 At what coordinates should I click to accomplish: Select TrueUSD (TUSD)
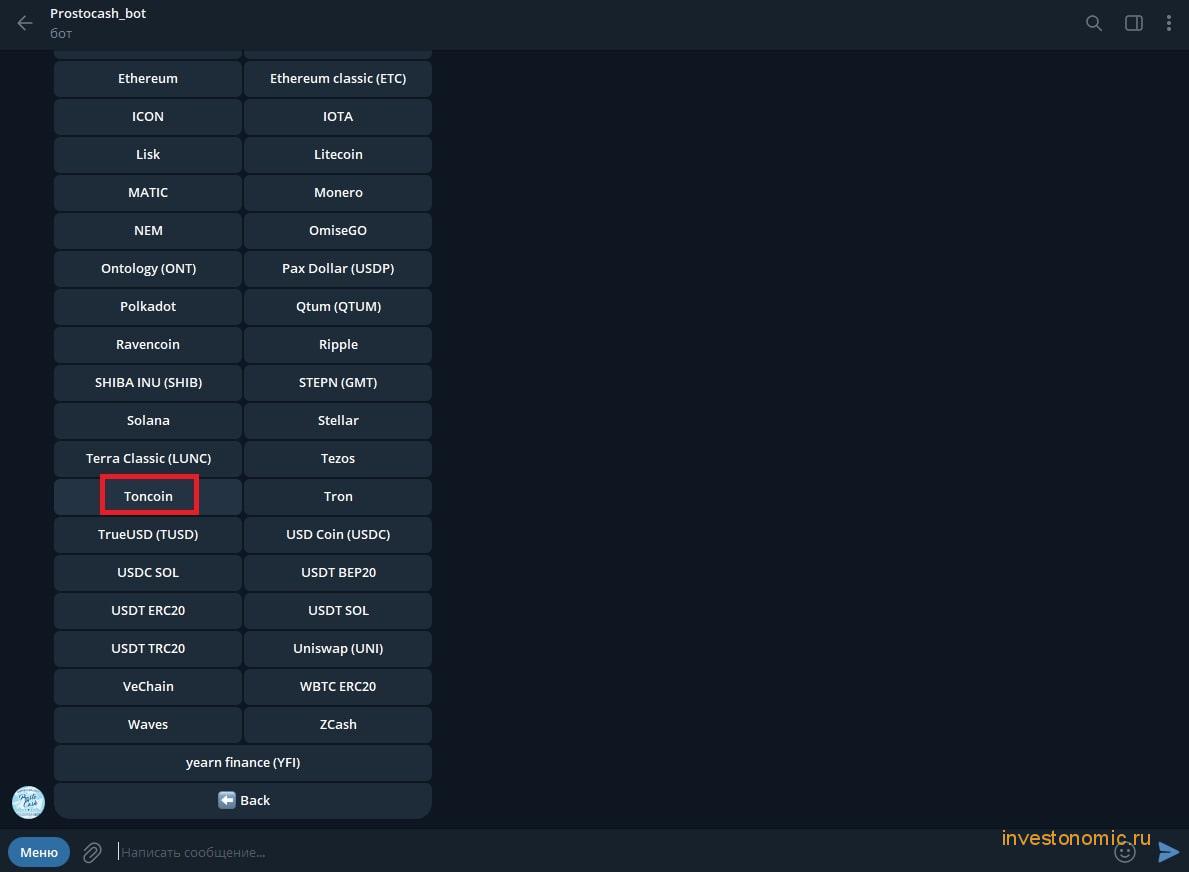[148, 535]
